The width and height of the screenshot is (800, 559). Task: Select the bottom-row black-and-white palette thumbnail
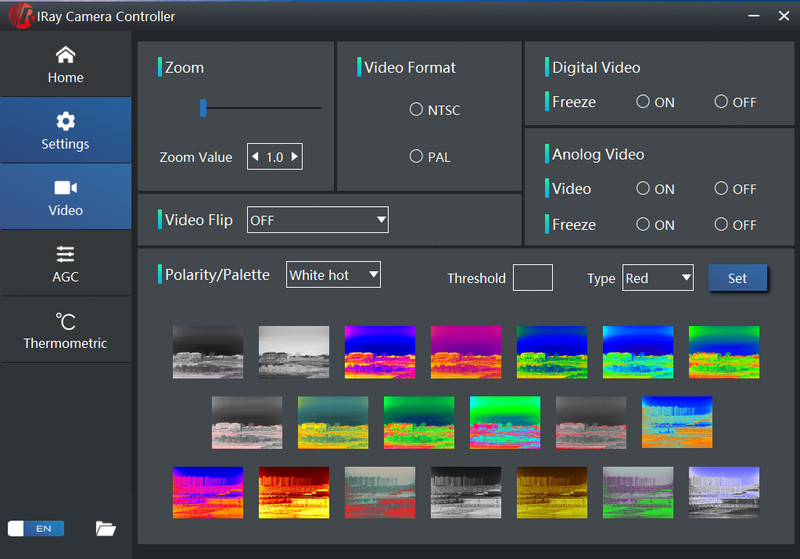point(466,492)
